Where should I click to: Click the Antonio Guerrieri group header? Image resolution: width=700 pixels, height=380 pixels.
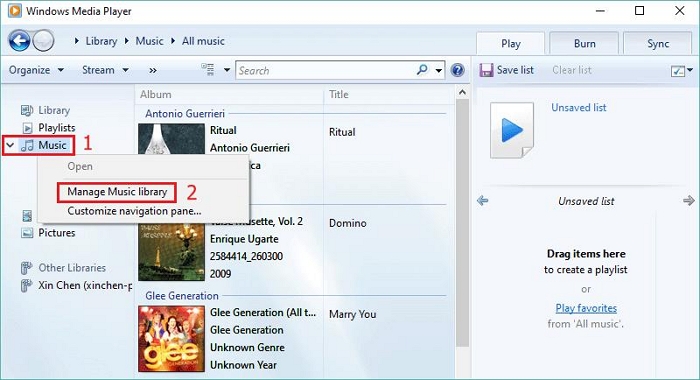pos(185,113)
